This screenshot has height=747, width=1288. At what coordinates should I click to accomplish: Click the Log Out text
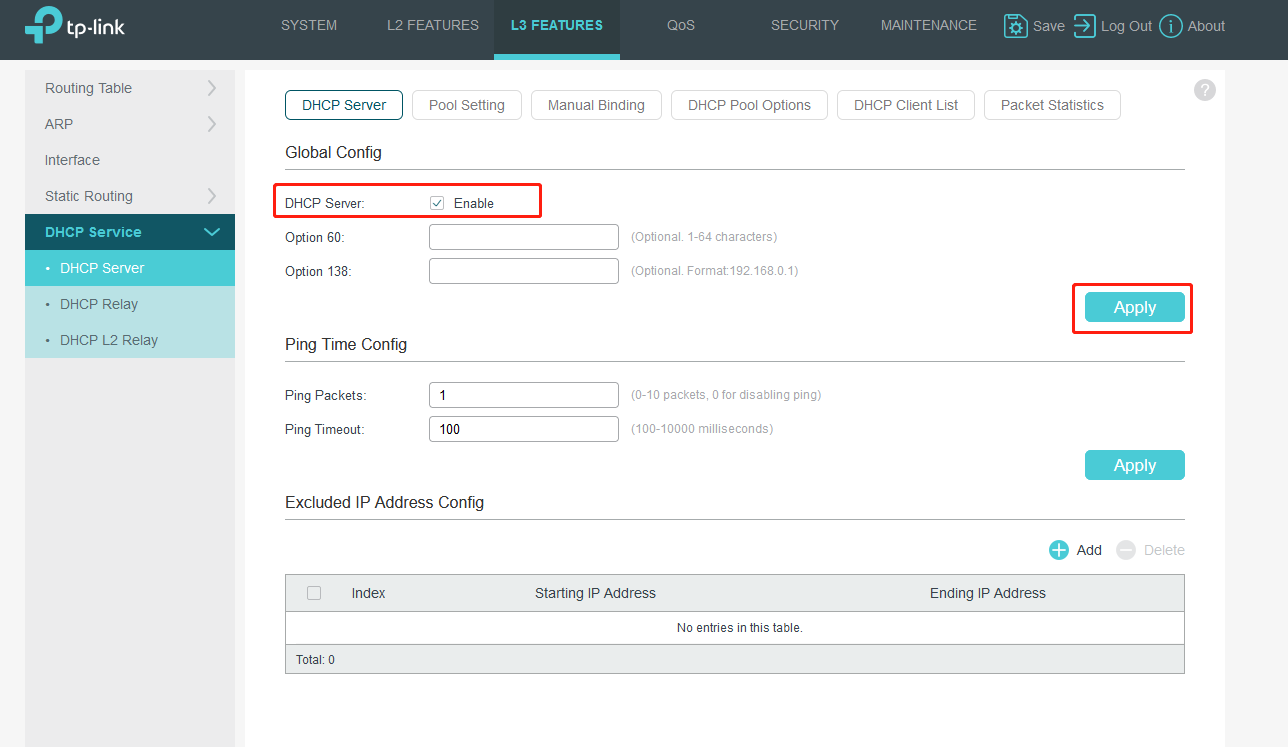click(1127, 26)
